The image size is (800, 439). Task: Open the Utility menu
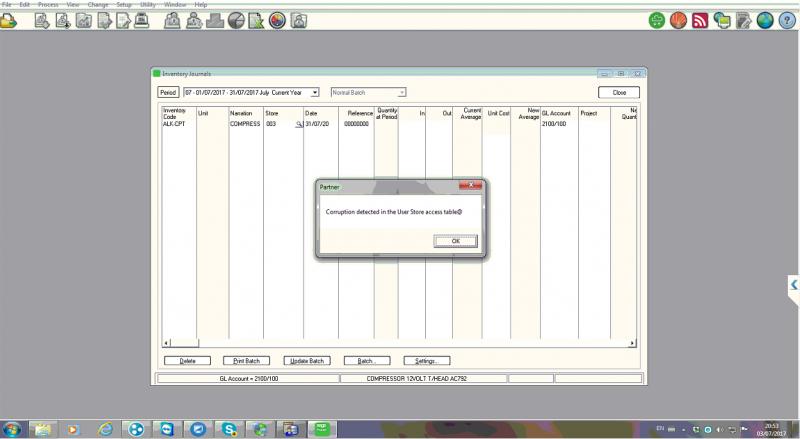click(148, 5)
